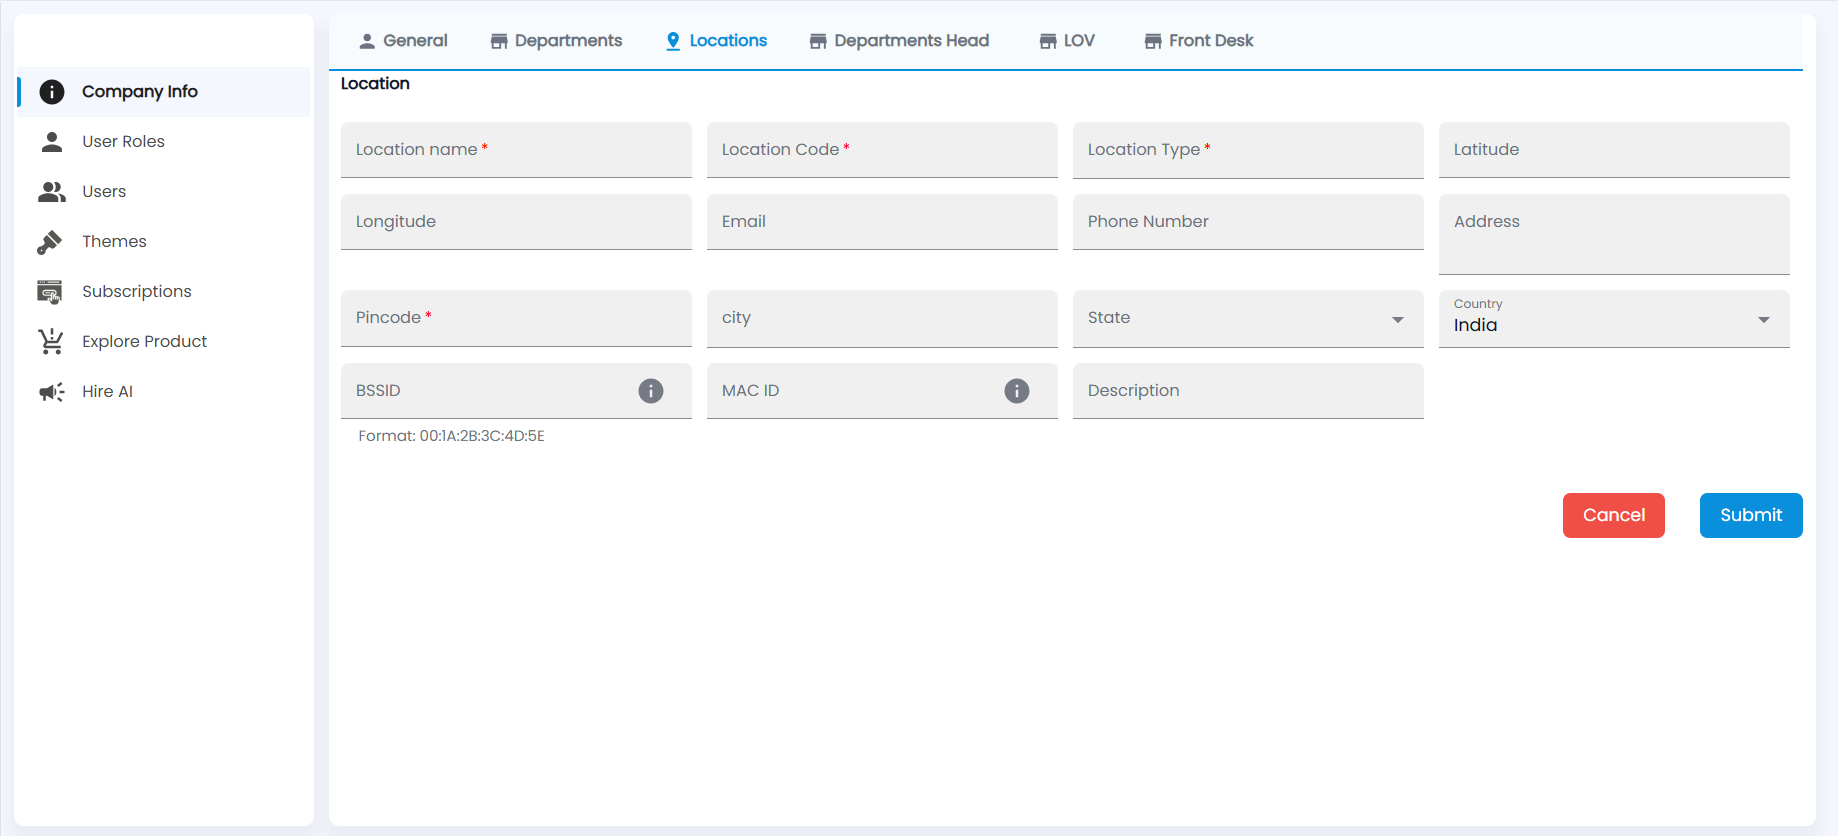Click the Hire AI megaphone icon
The height and width of the screenshot is (836, 1838).
[52, 391]
